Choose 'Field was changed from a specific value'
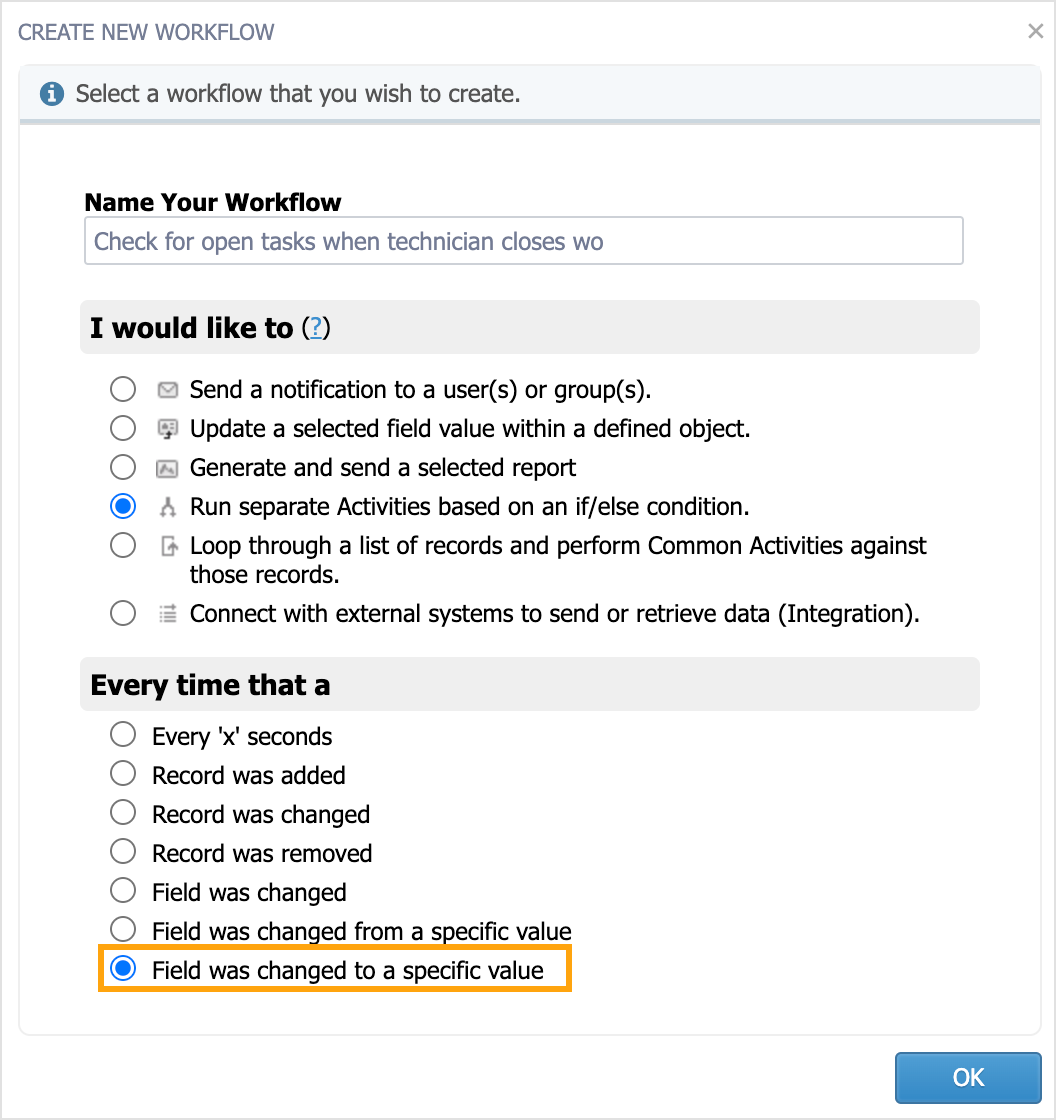This screenshot has width=1056, height=1120. (x=123, y=929)
